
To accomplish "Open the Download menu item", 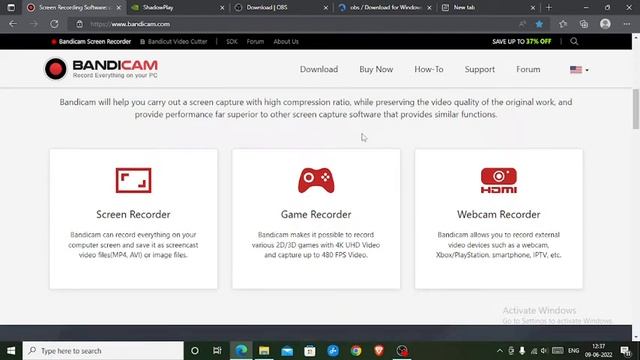I will click(319, 69).
